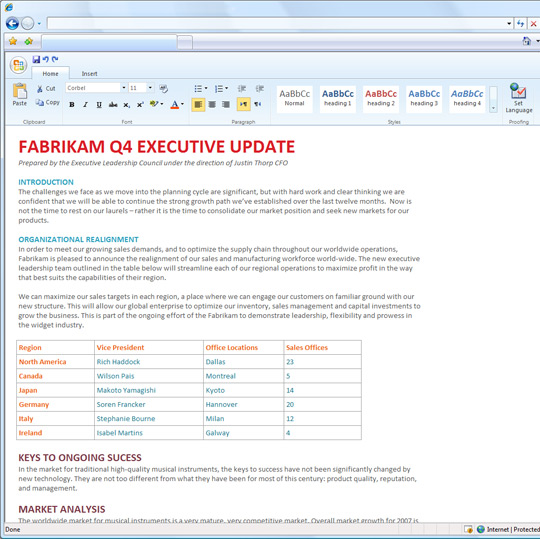Screen dimensions: 540x539
Task: Apply the heading 2 style
Action: pos(381,99)
